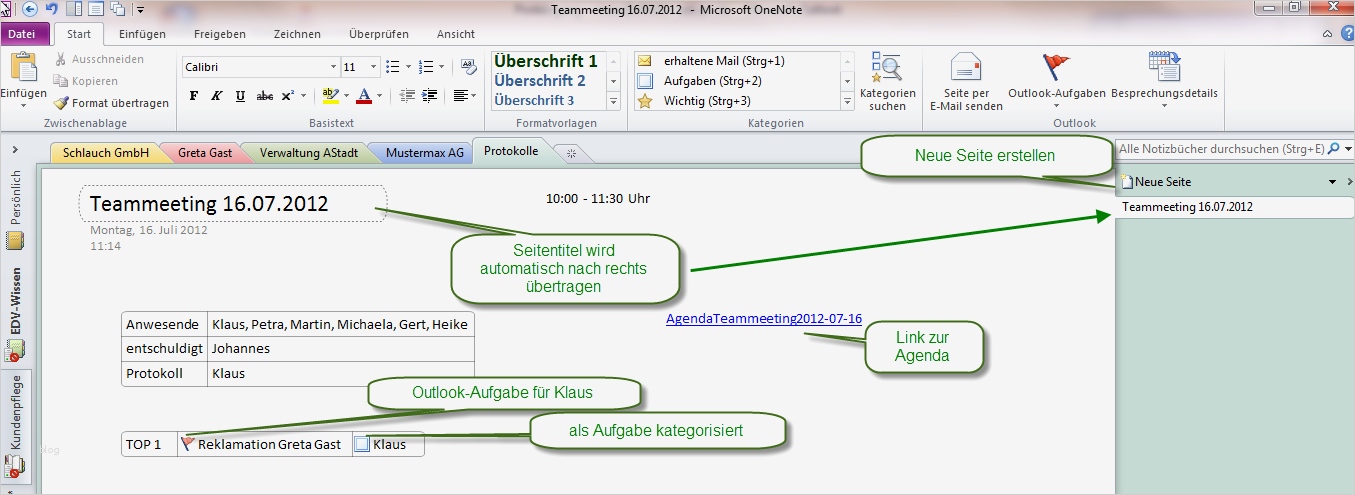
Task: Click the create new section tab star icon
Action: [572, 153]
